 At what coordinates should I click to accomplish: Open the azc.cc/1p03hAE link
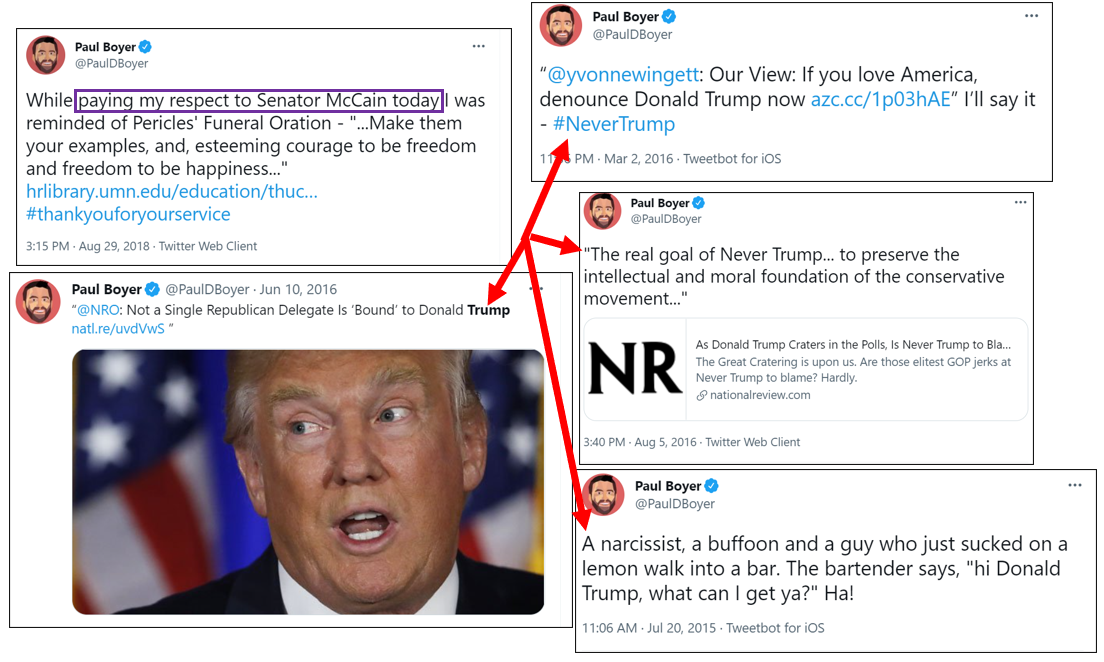[x=880, y=99]
